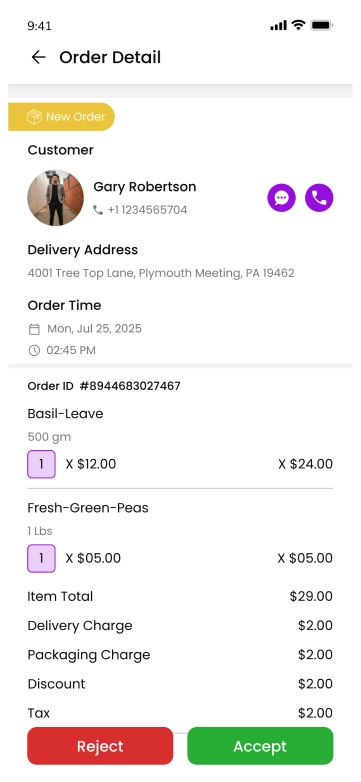Go back using the arrow icon
361x782 pixels.
point(38,57)
